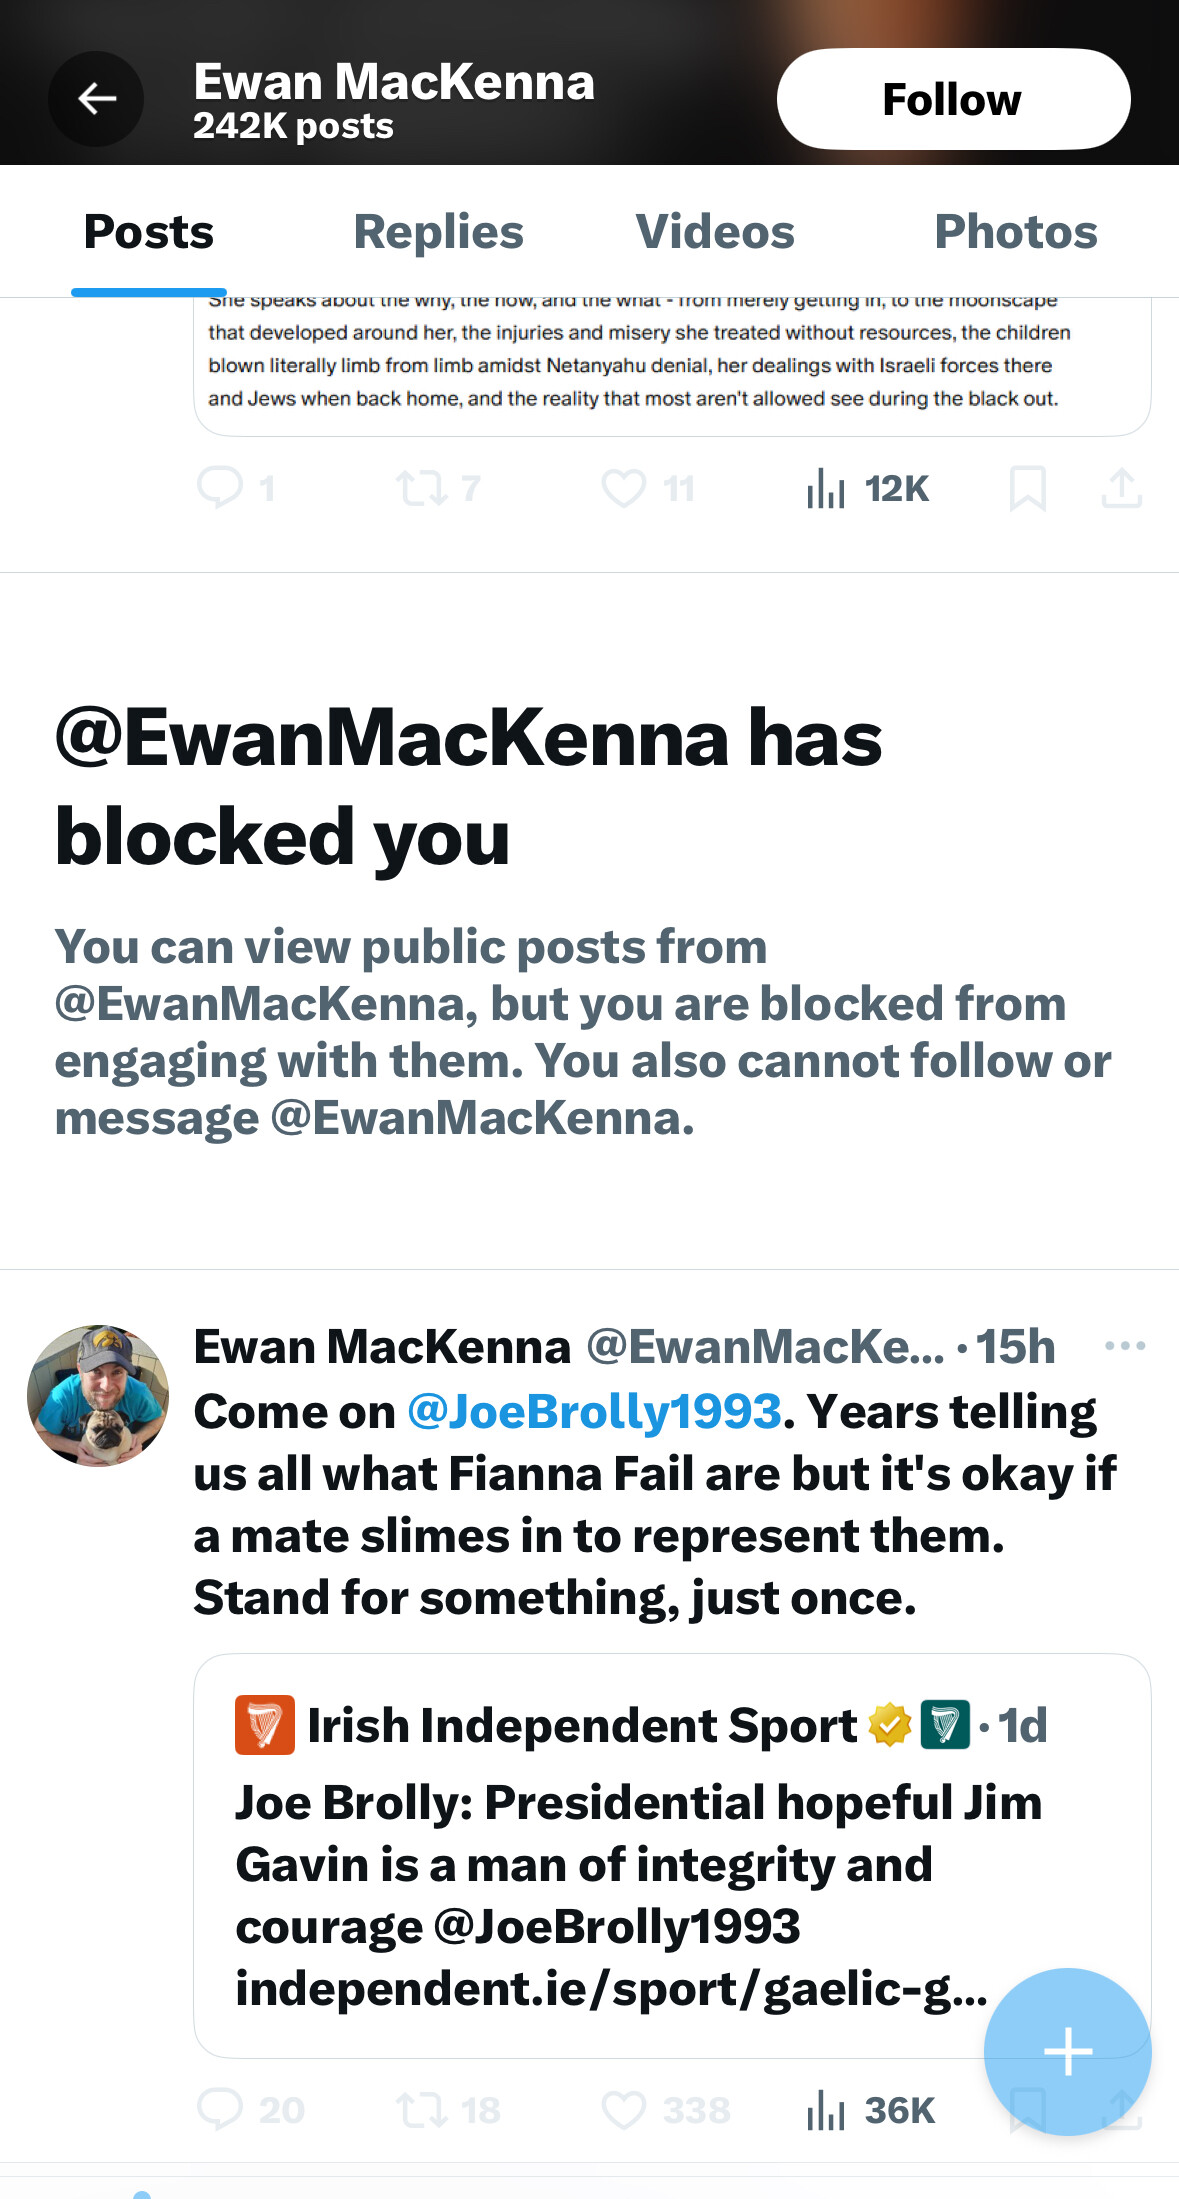Reply to the post with 1 comment
Viewport: 1179px width, 2199px height.
(x=221, y=488)
